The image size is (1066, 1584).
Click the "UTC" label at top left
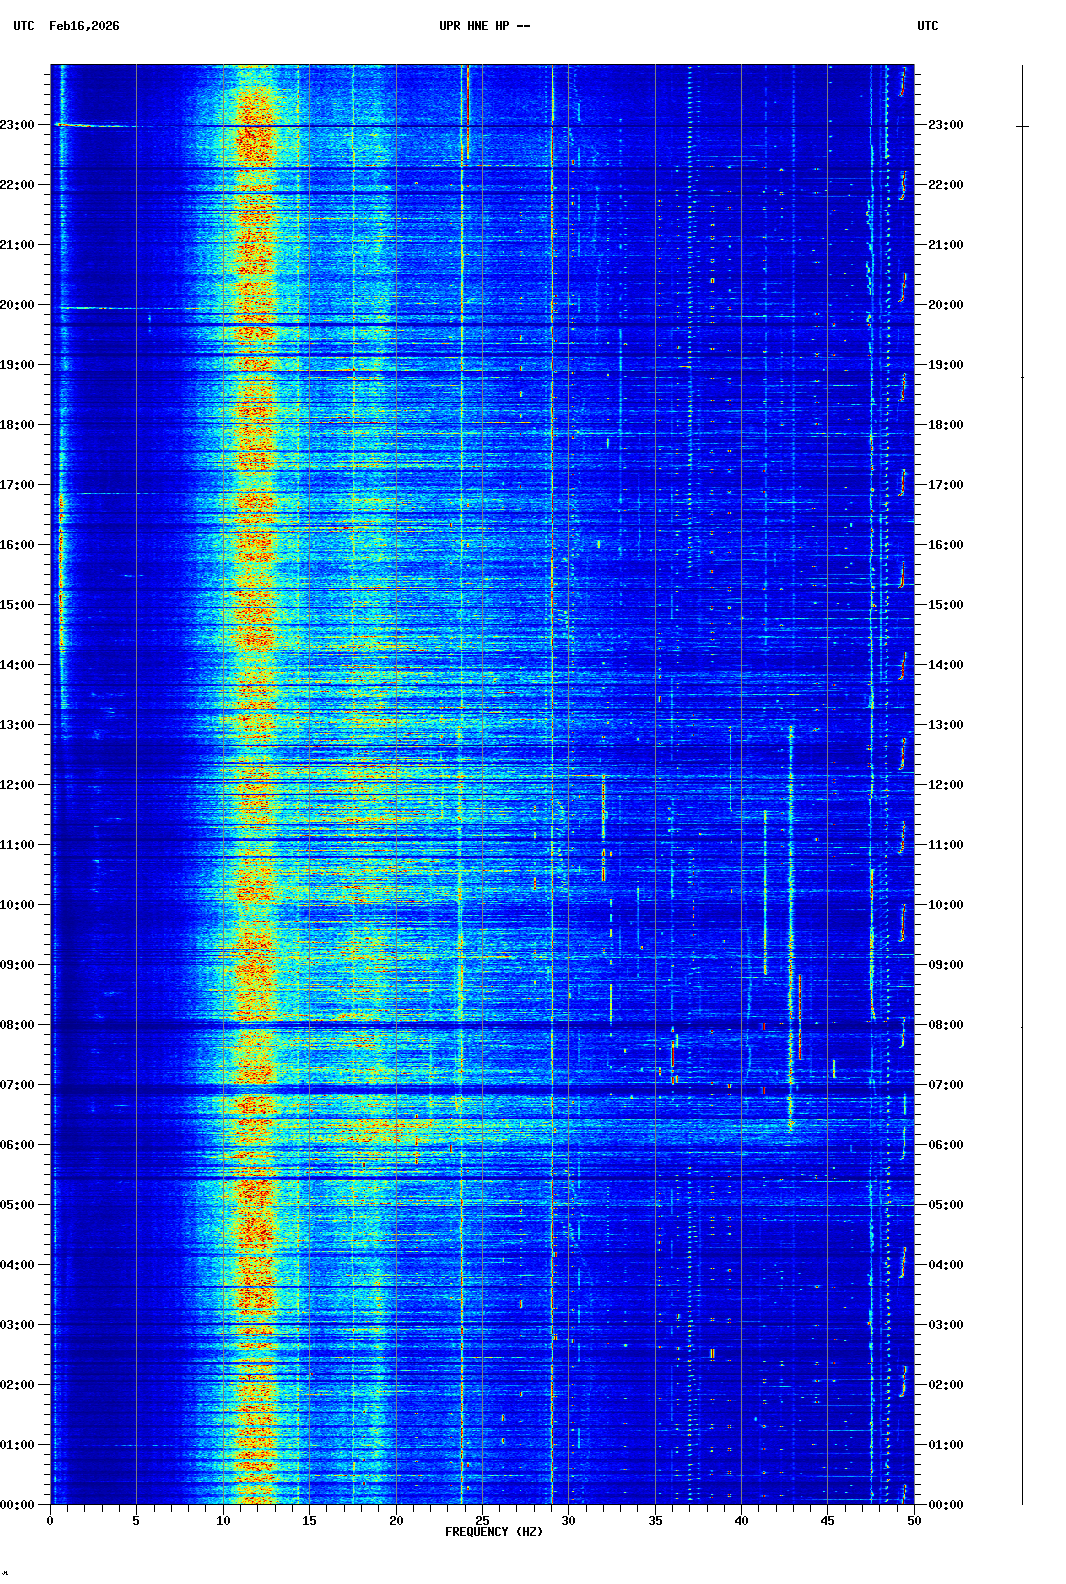[x=24, y=26]
